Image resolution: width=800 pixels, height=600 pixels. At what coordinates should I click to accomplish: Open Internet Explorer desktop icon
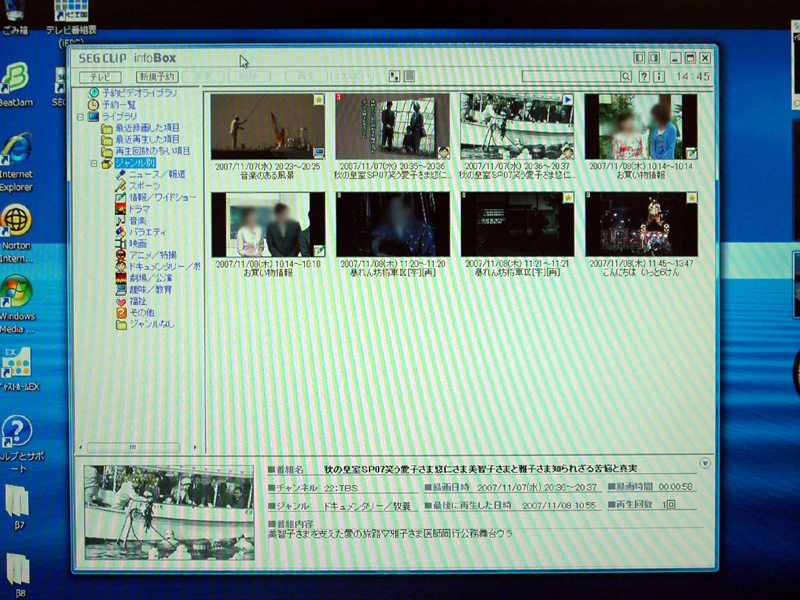coord(17,150)
